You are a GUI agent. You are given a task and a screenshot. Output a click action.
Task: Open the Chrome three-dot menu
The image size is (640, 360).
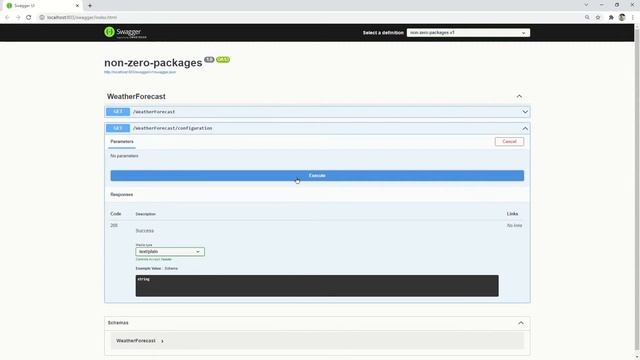click(633, 18)
